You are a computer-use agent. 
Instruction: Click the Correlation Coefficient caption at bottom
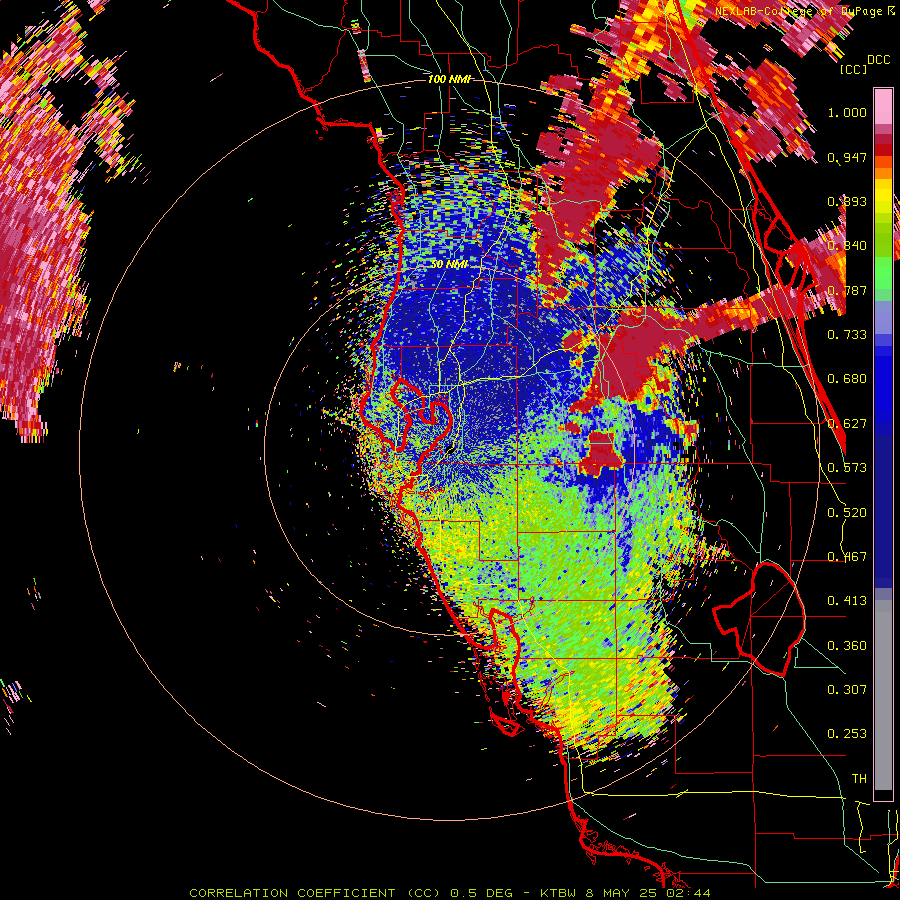tap(450, 893)
